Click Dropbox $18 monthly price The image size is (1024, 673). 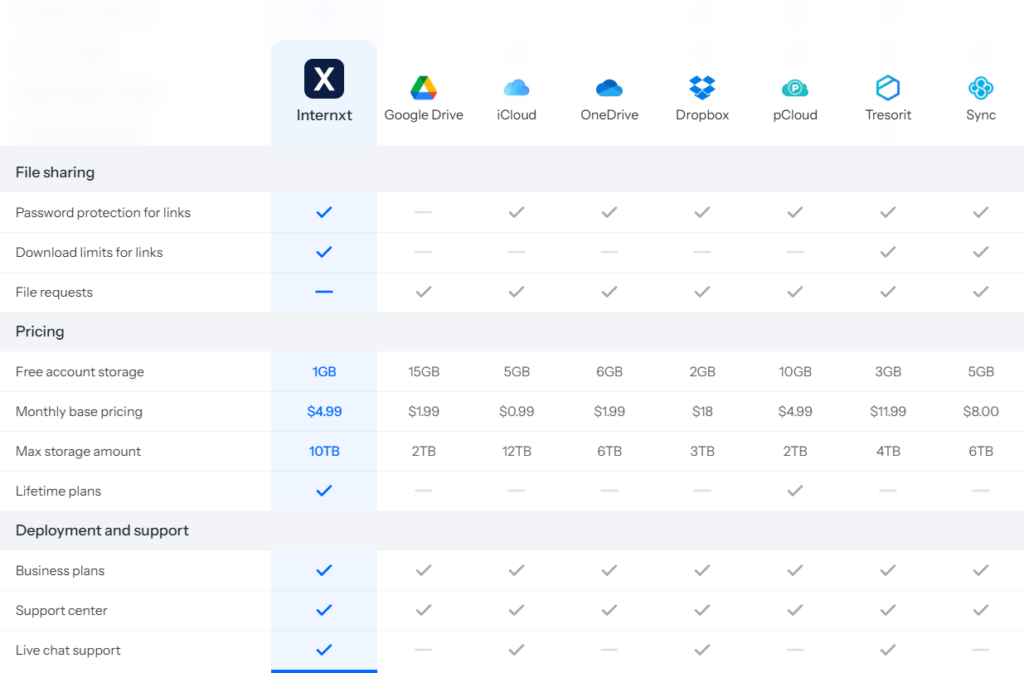click(x=702, y=411)
